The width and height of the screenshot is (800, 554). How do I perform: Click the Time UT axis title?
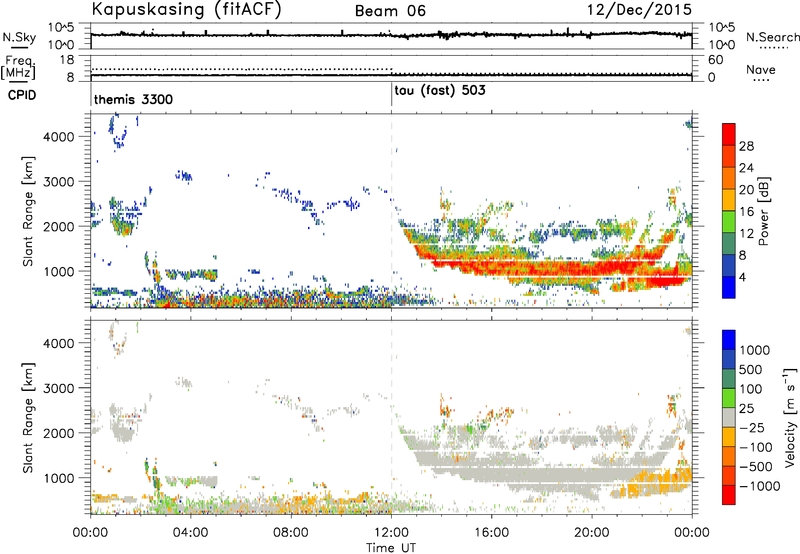point(391,548)
